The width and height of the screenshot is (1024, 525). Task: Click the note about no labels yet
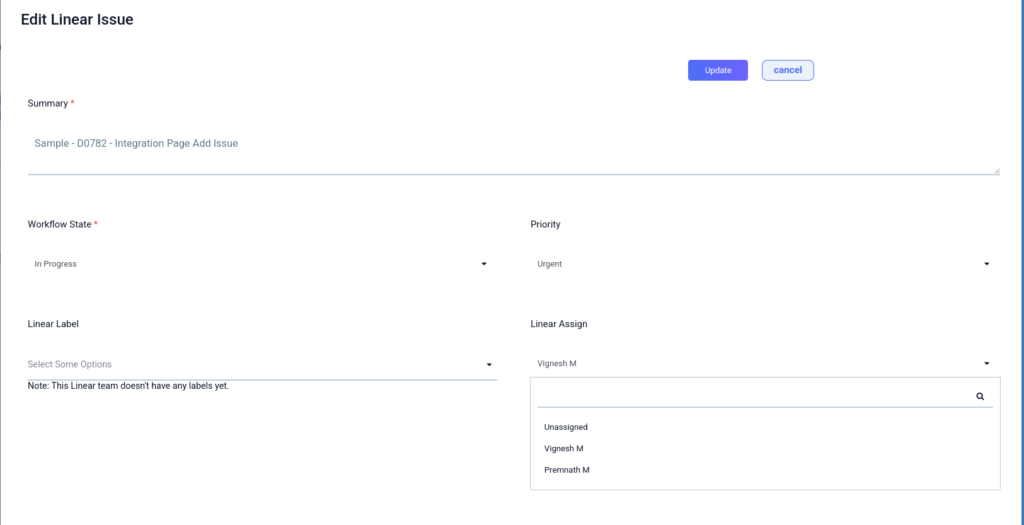click(x=128, y=386)
